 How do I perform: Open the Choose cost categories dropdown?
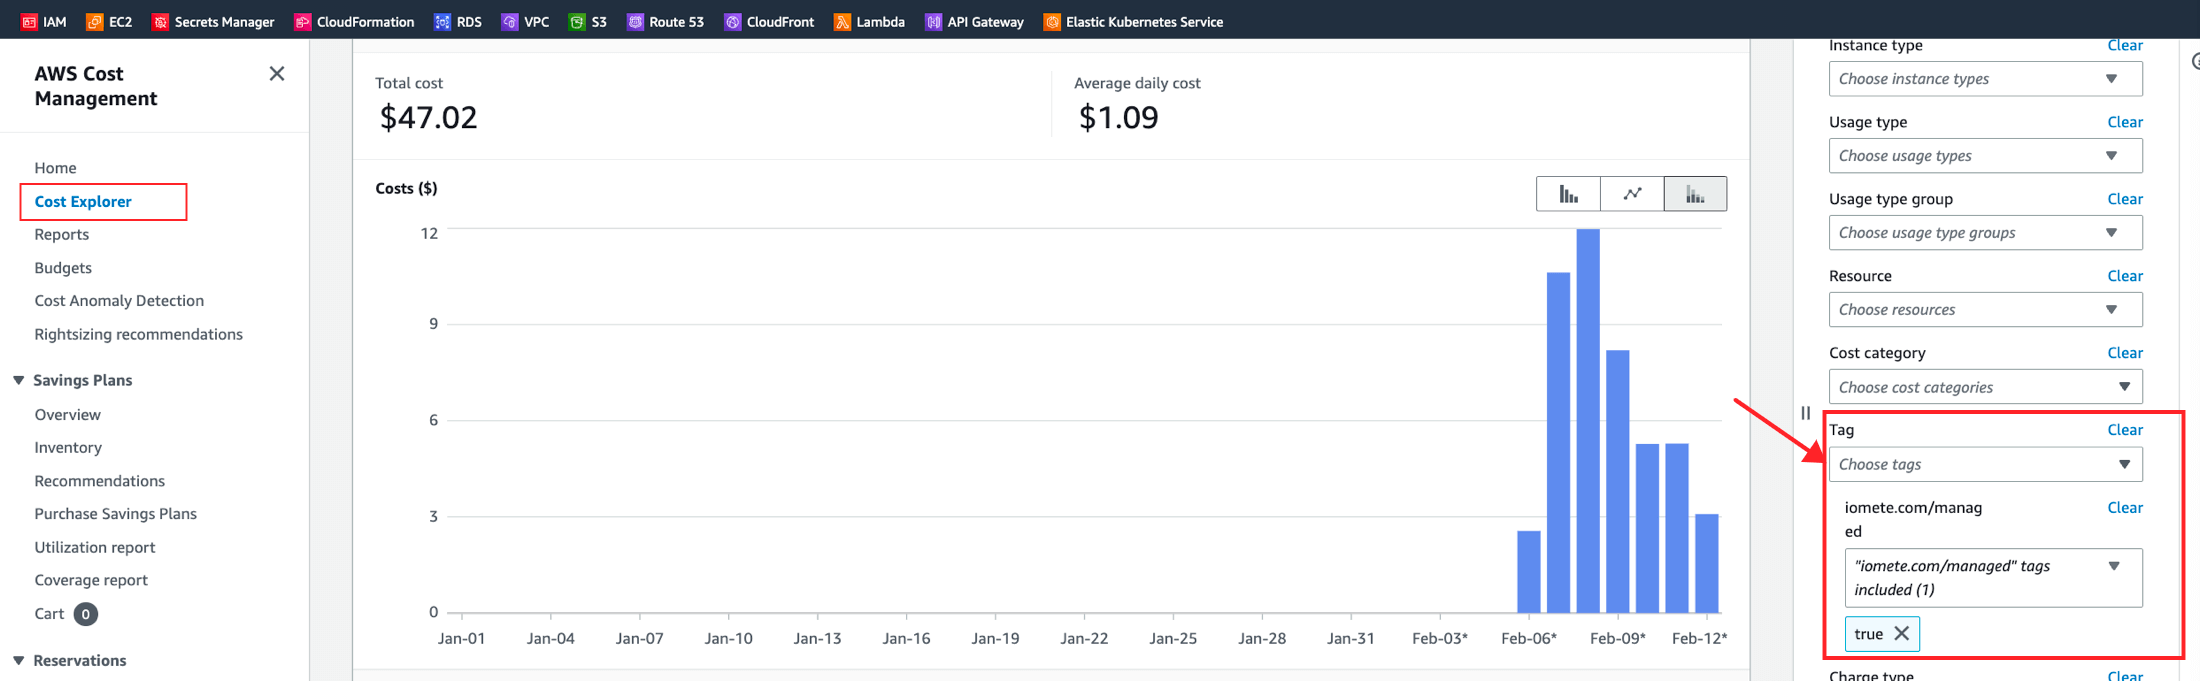click(1985, 387)
